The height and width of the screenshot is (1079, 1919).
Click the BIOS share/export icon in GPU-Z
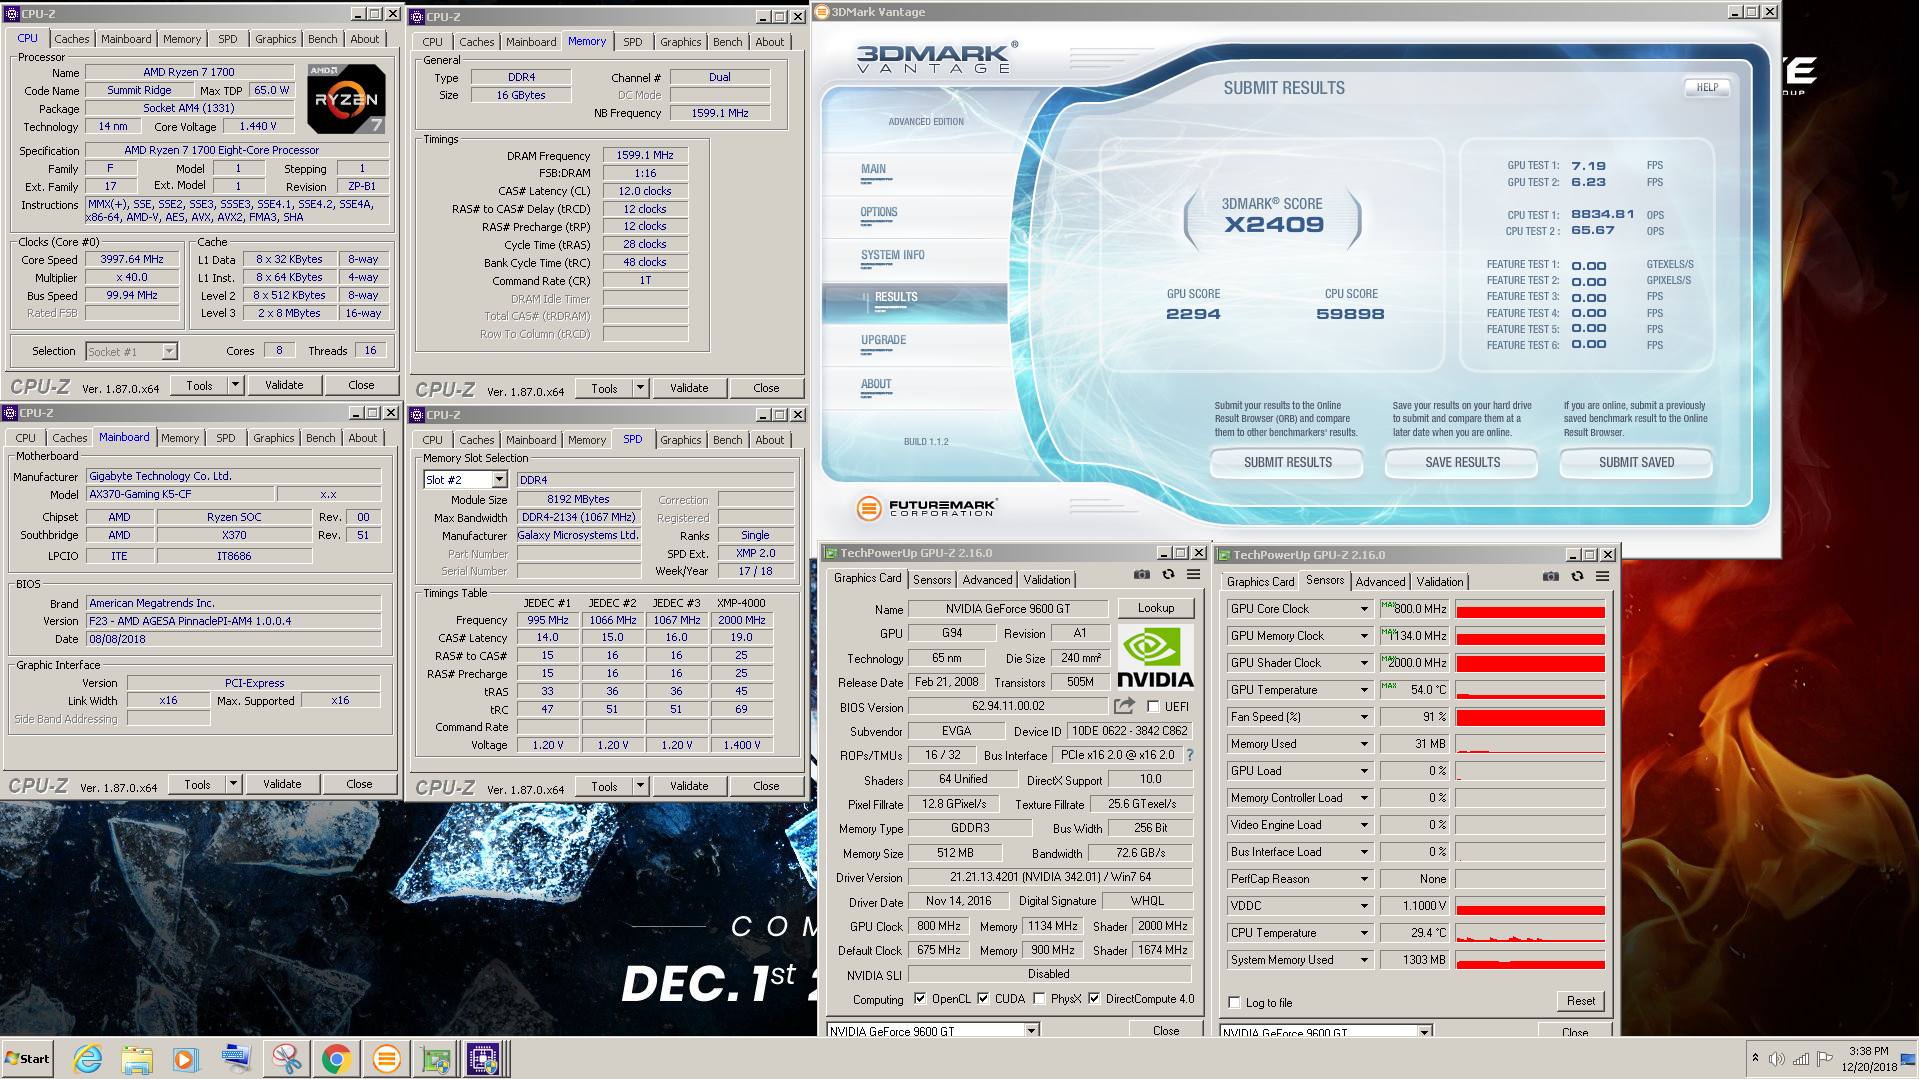1124,706
